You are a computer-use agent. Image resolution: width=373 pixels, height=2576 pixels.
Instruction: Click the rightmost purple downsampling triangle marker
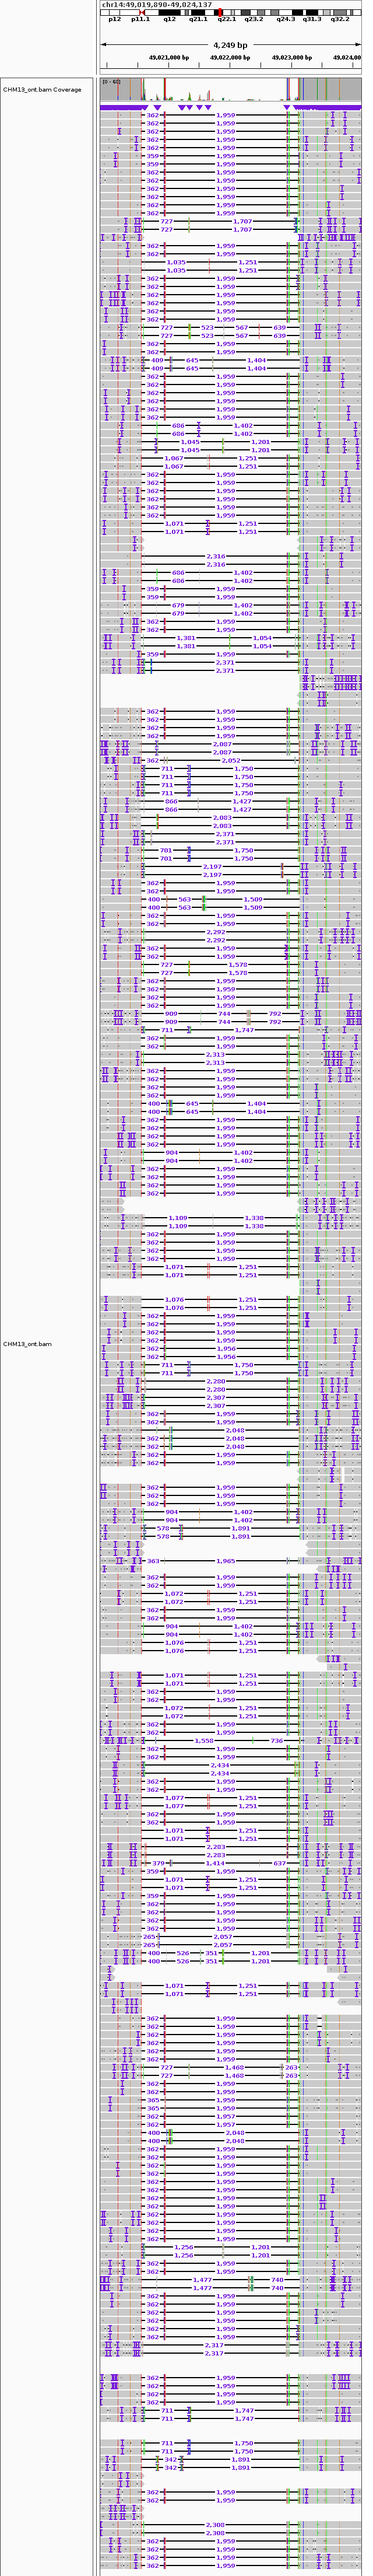pyautogui.click(x=286, y=107)
